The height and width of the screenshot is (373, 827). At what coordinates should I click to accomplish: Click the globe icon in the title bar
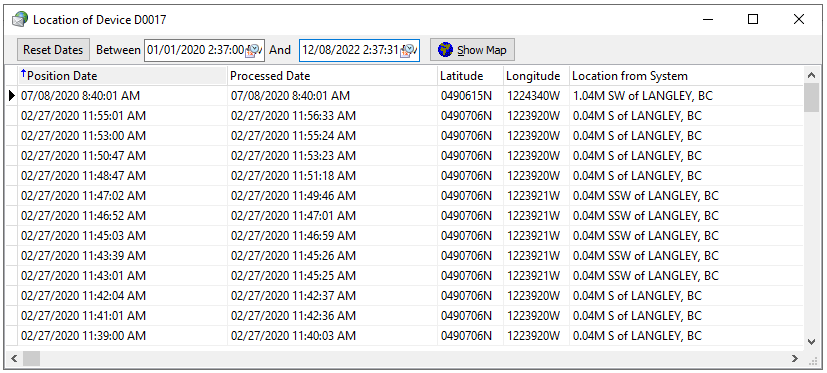pos(20,20)
